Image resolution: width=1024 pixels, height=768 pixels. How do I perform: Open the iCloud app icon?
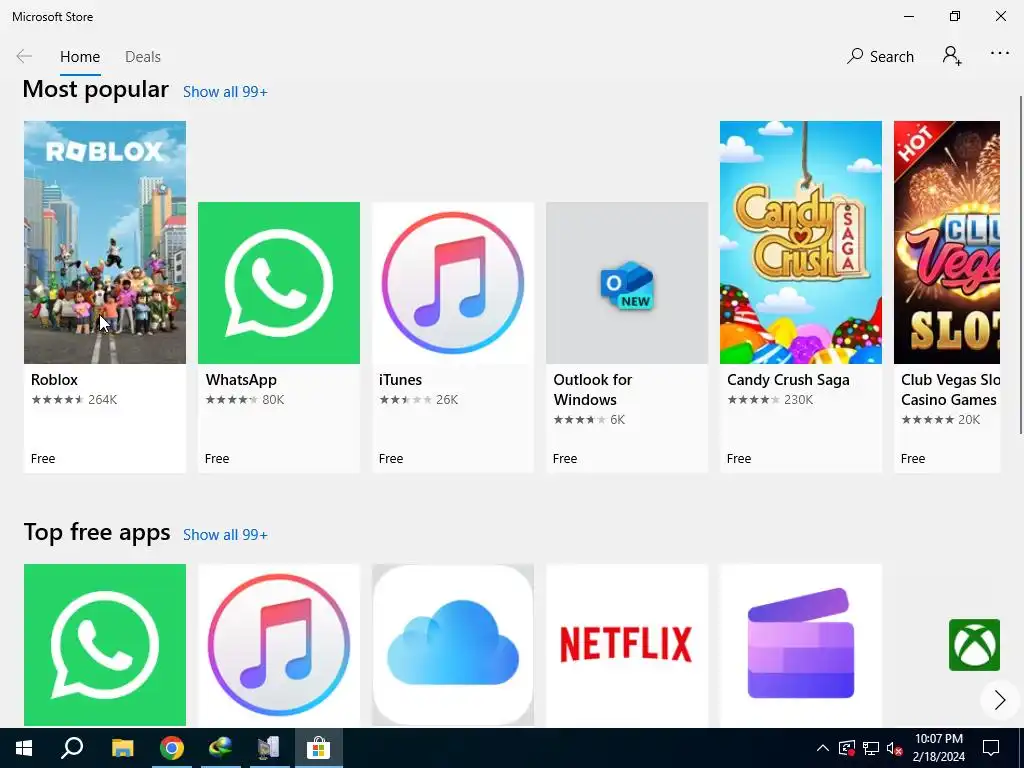click(453, 645)
